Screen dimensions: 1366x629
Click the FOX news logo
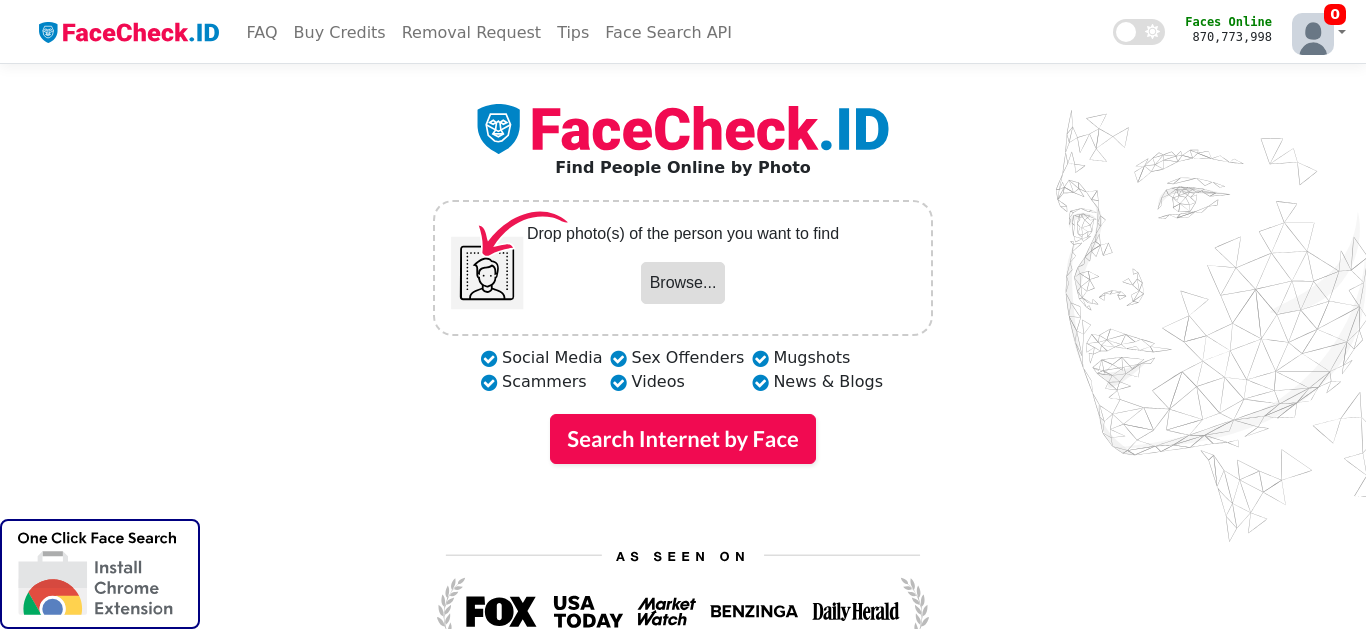click(x=501, y=611)
